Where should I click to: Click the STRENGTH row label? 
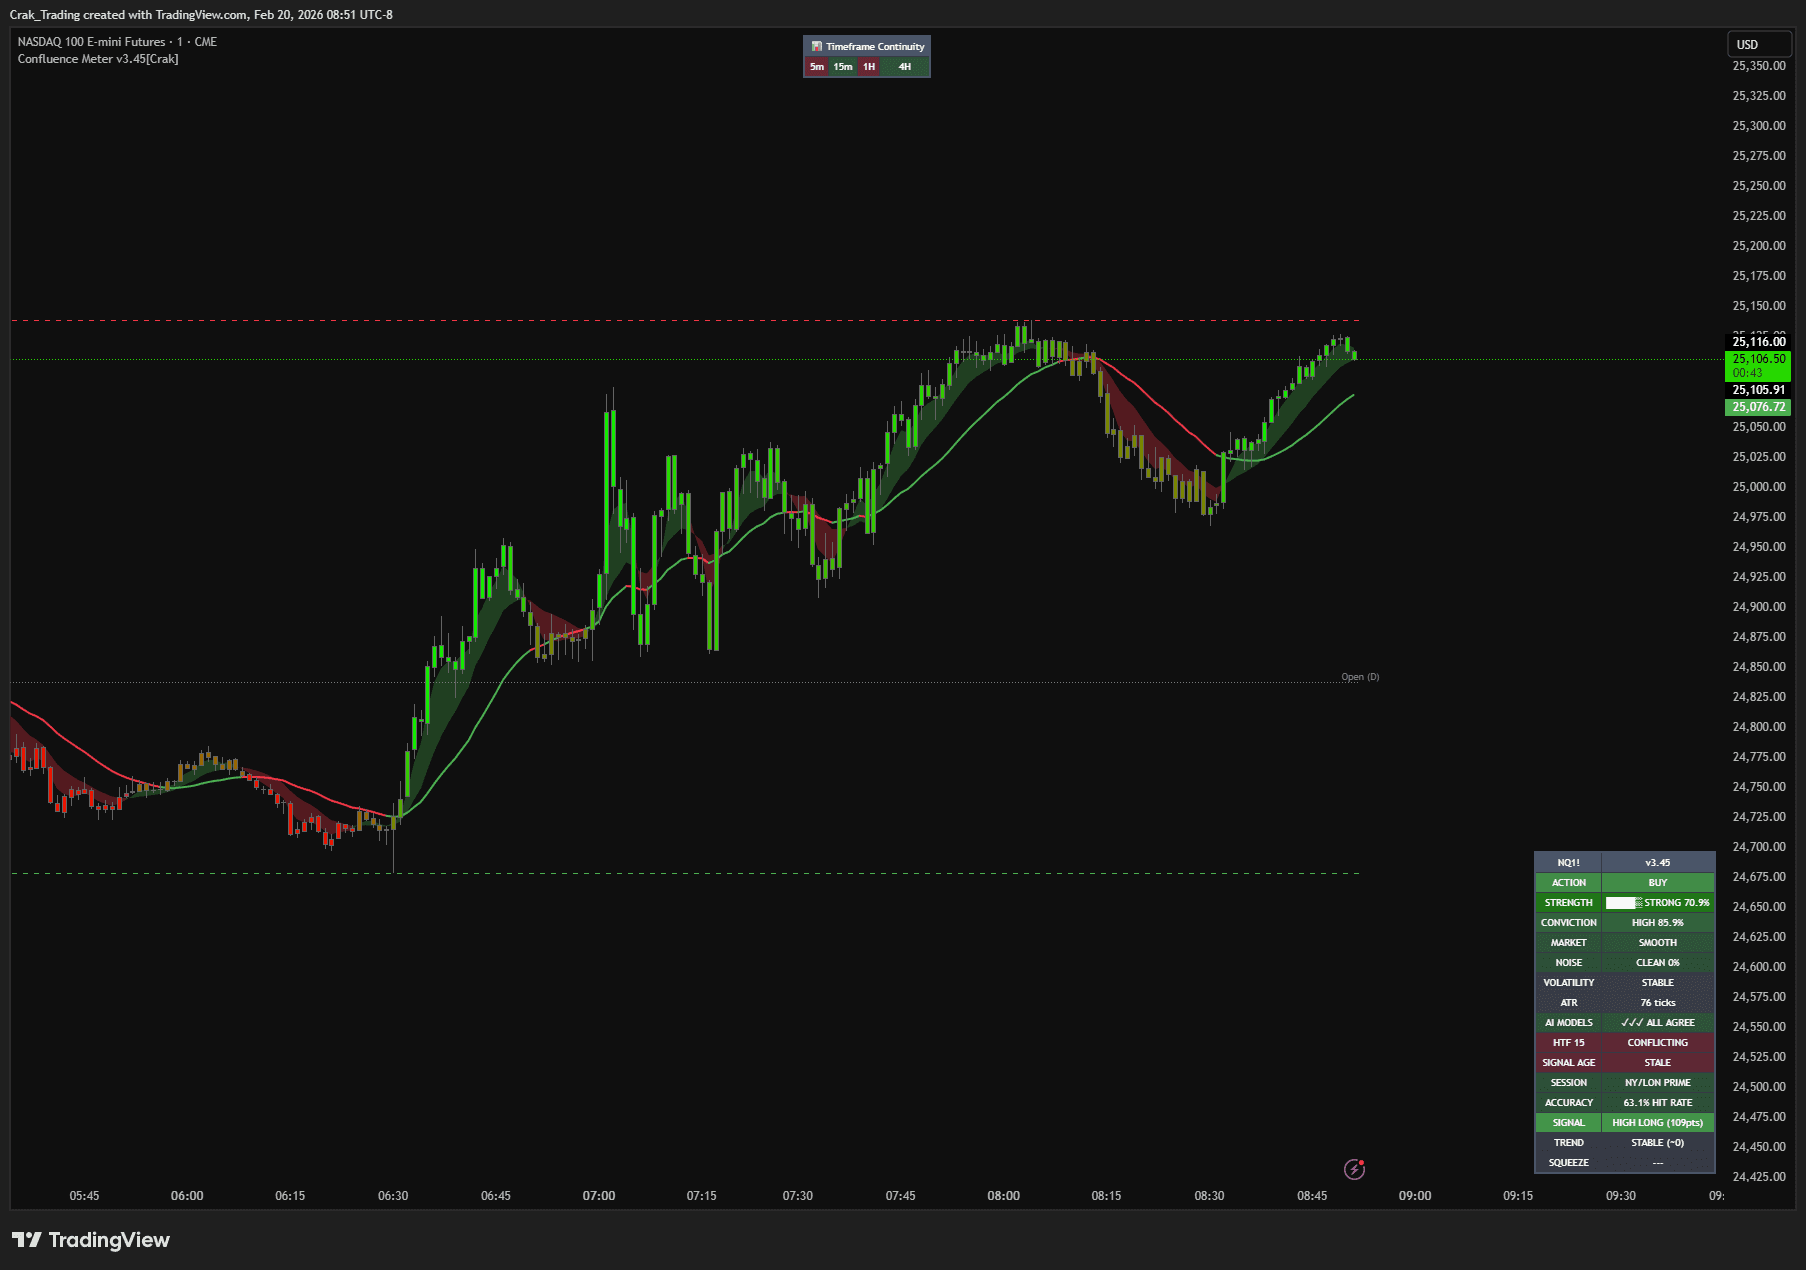1569,903
